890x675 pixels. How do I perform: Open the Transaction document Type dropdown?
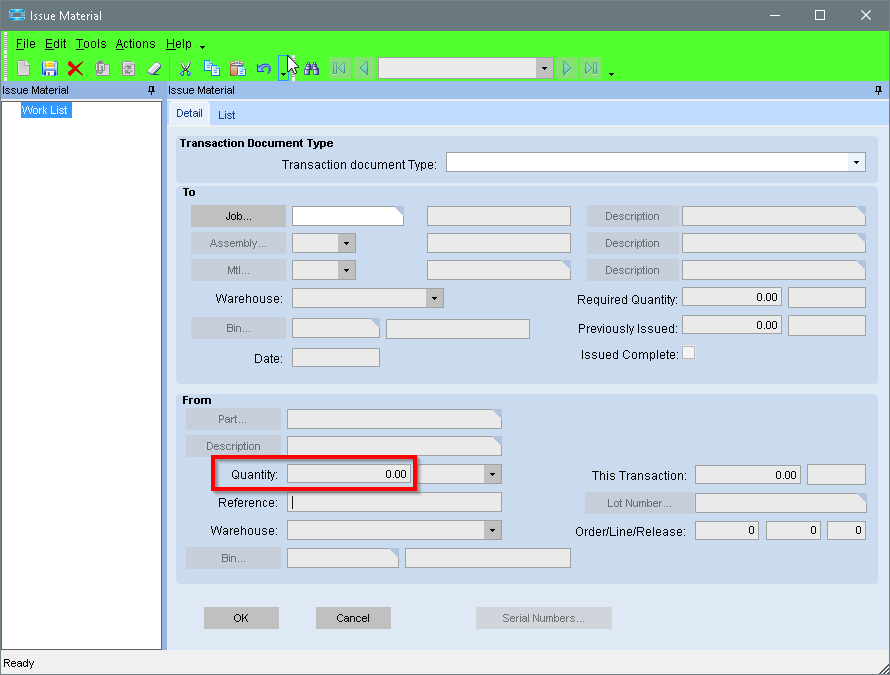857,162
